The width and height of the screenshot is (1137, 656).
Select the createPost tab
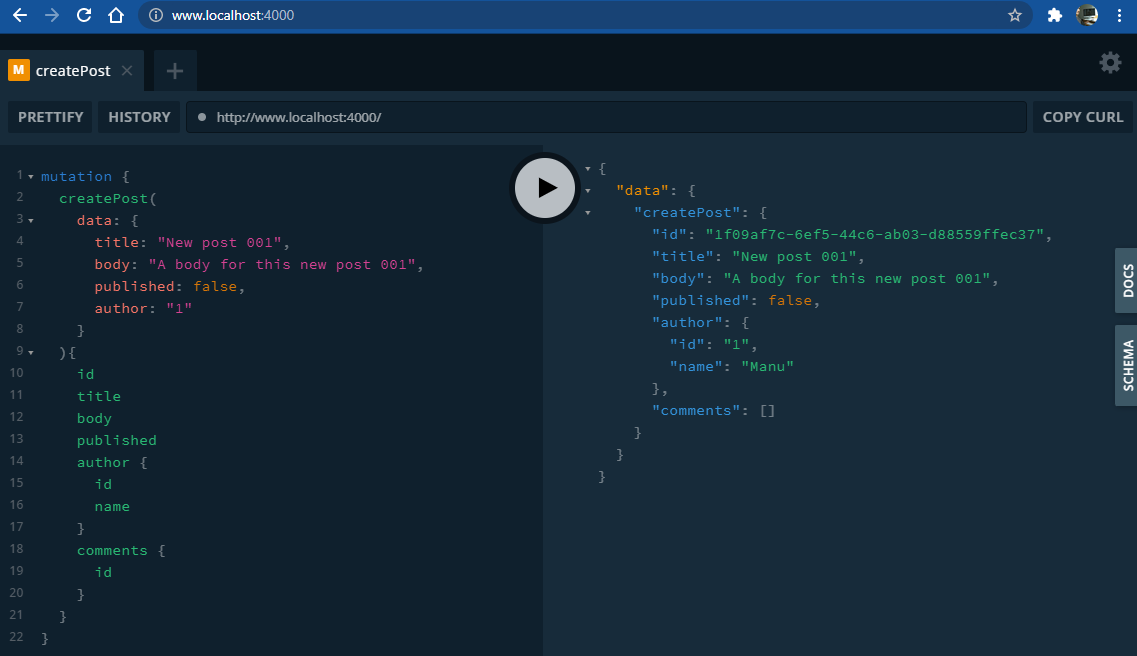pyautogui.click(x=72, y=70)
